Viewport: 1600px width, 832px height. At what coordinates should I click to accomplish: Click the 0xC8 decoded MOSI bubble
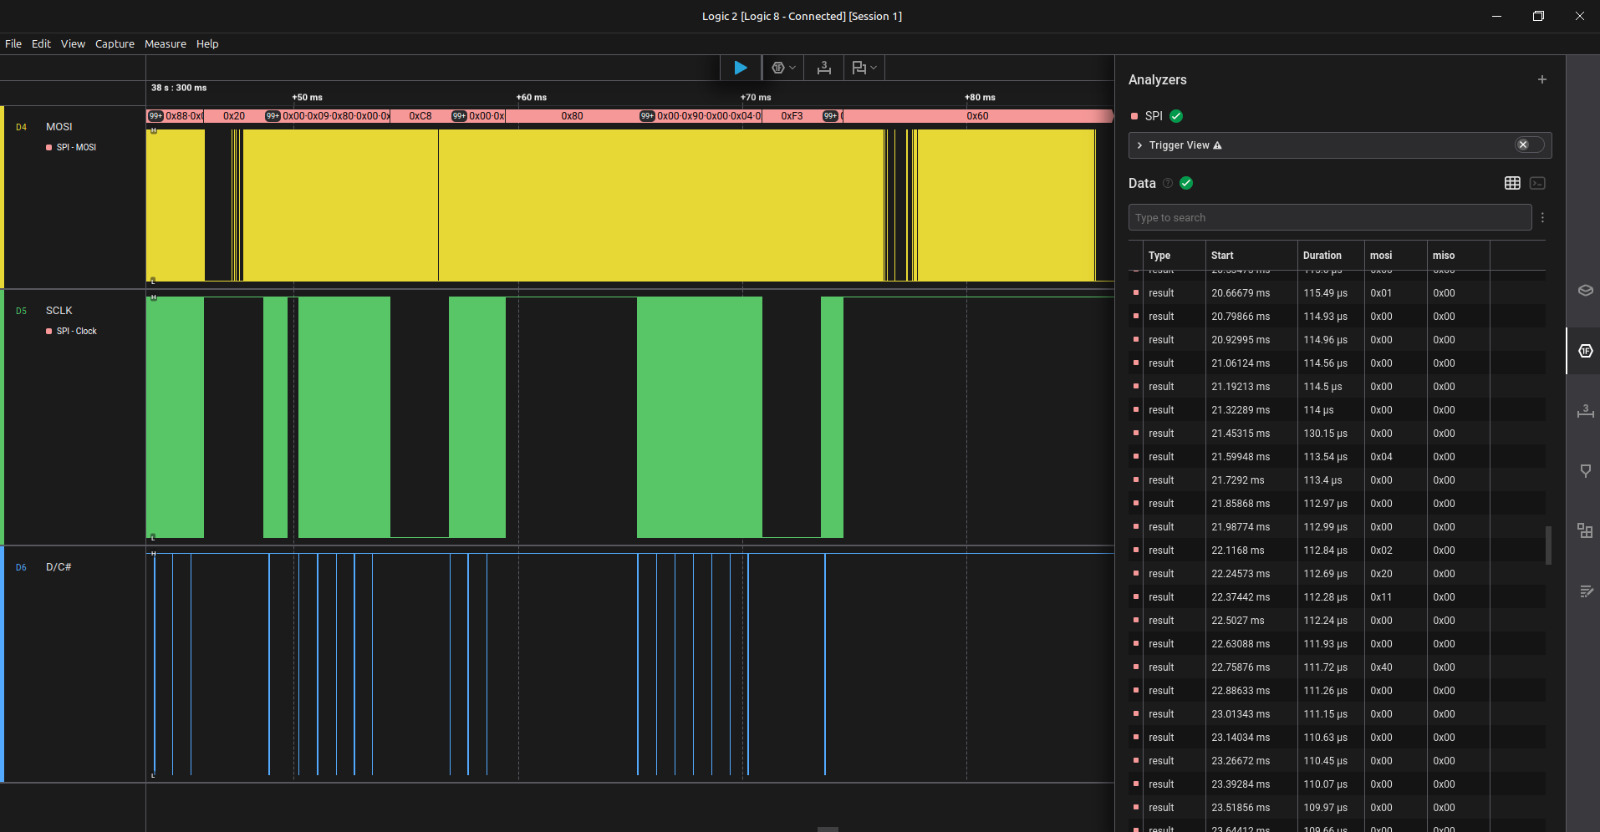click(420, 116)
